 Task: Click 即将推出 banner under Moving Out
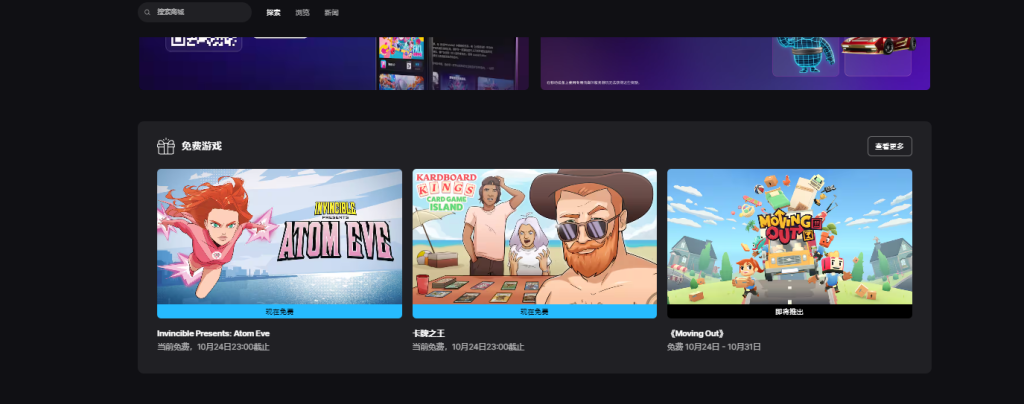tap(789, 311)
